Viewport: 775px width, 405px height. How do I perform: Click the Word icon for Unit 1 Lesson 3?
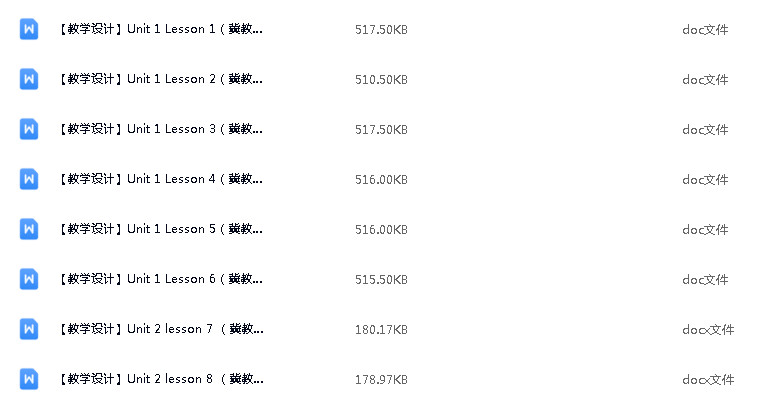pyautogui.click(x=29, y=129)
